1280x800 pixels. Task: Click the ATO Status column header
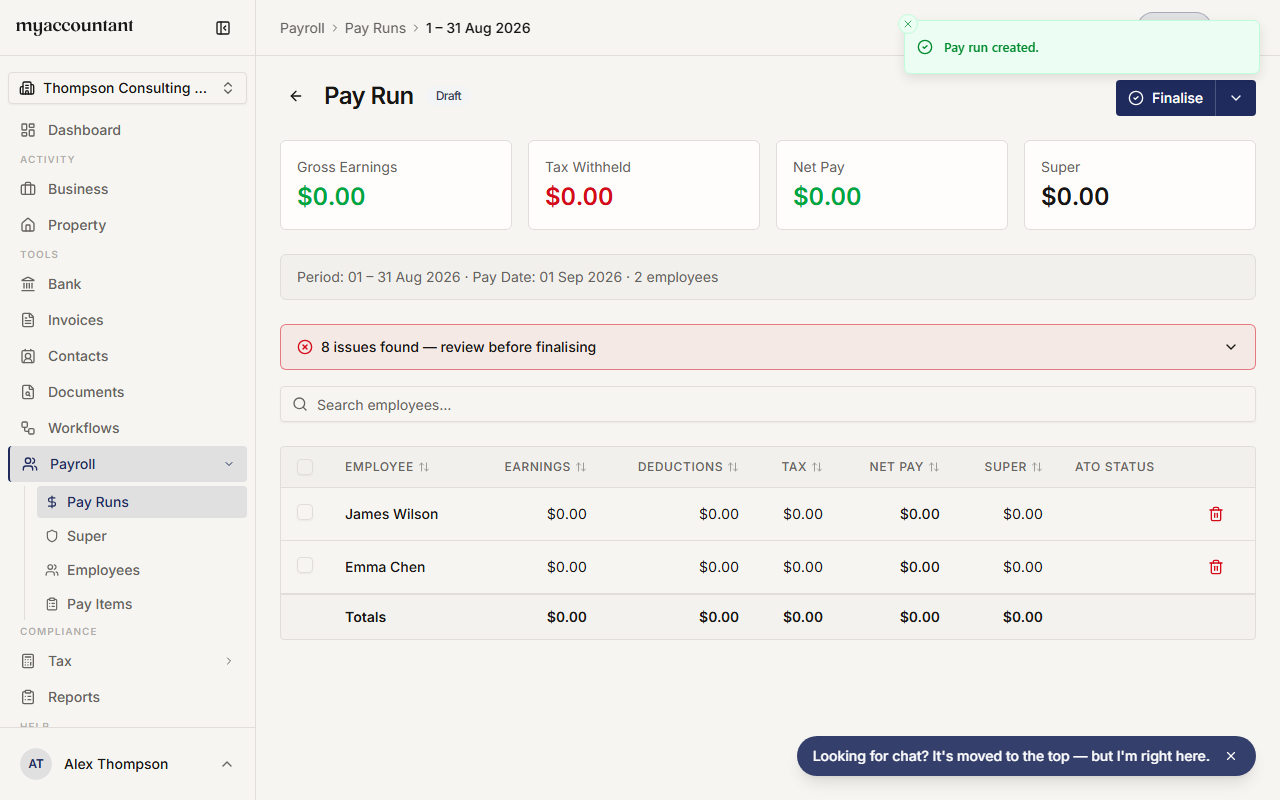coord(1114,467)
